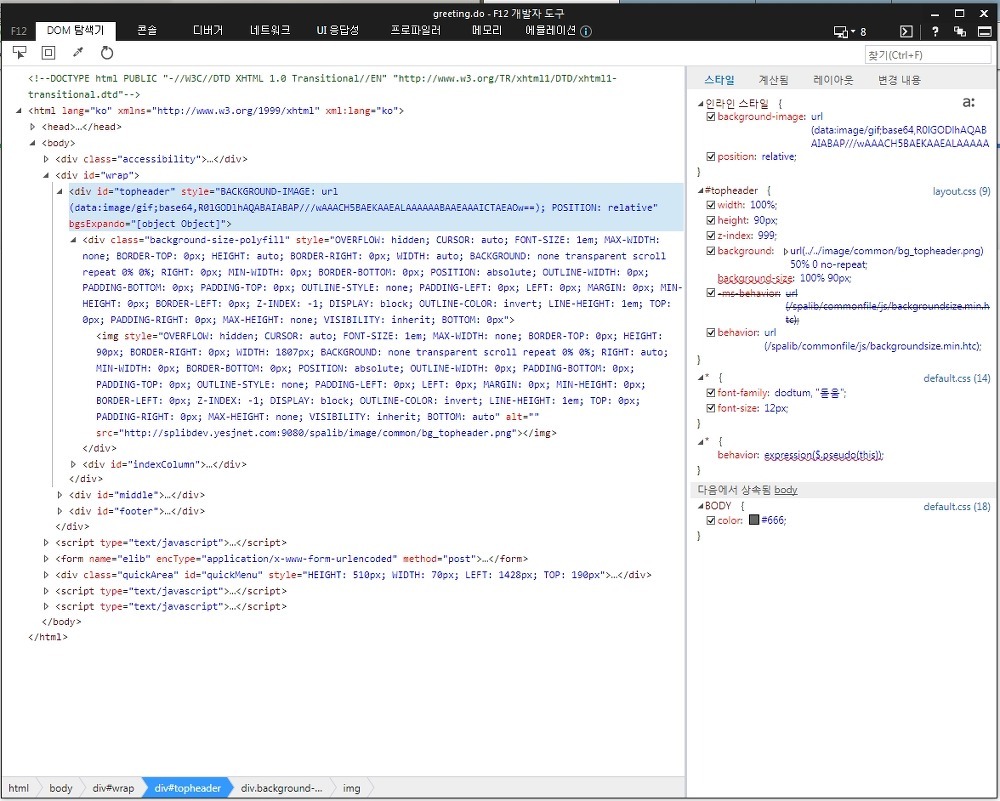Image resolution: width=1000 pixels, height=801 pixels.
Task: Select the 스타일 pane tab
Action: [719, 80]
